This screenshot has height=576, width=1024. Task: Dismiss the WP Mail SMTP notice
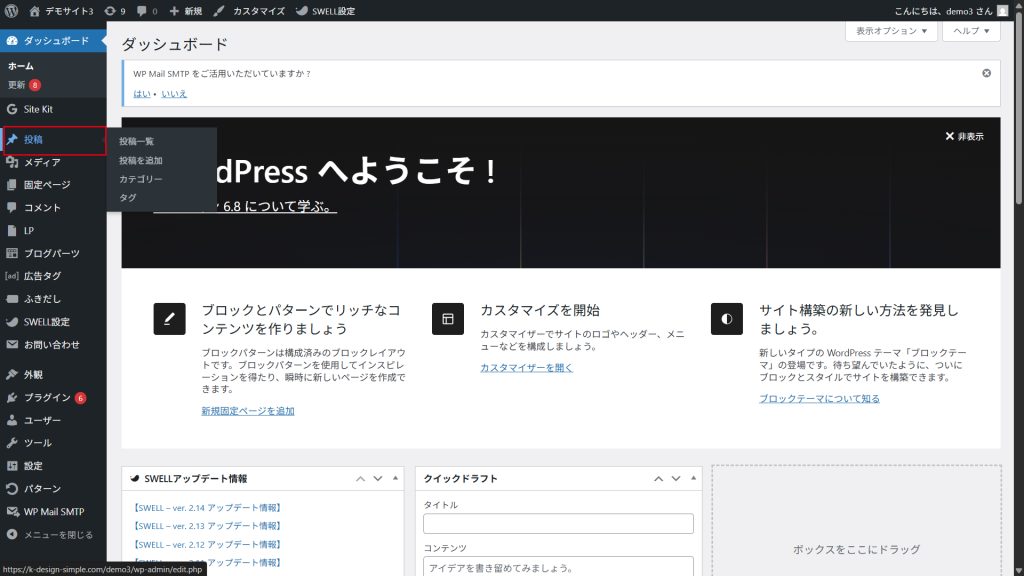[986, 73]
